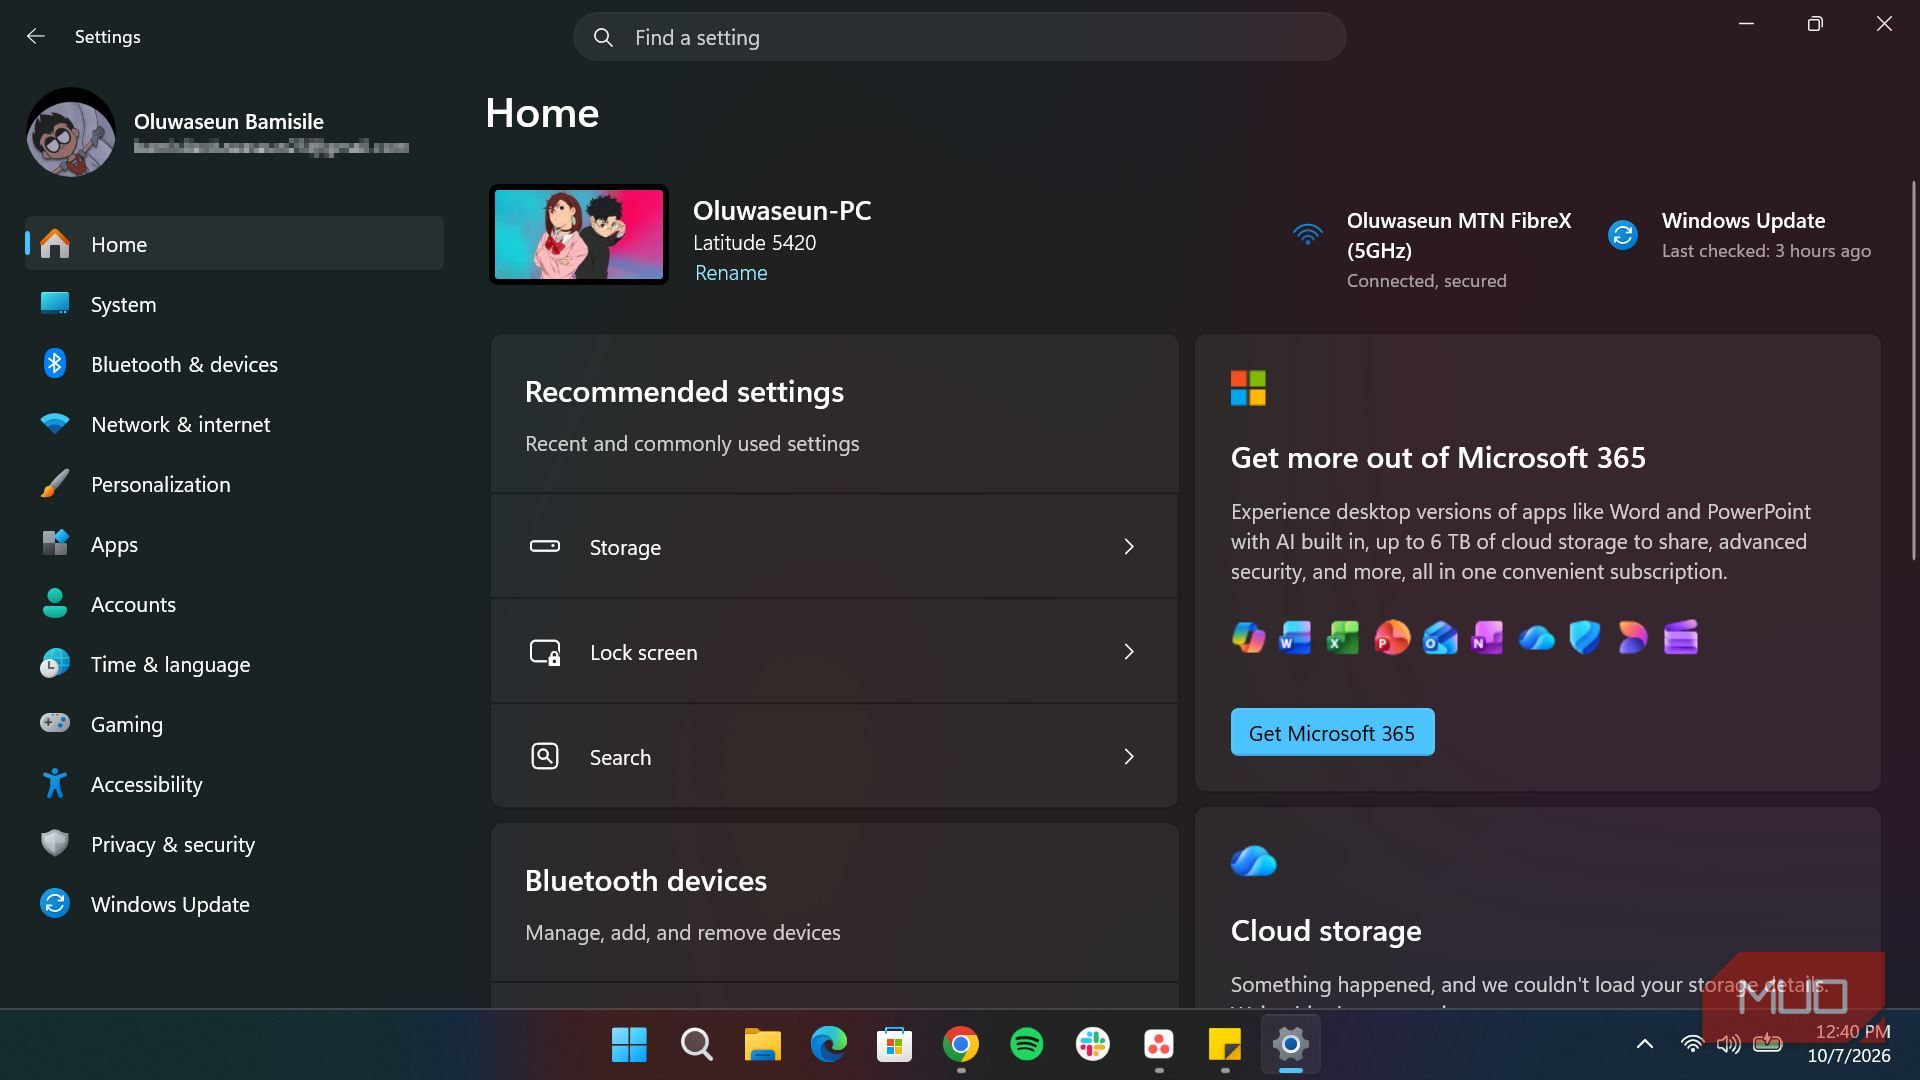Expand the Search settings row chevron

click(x=1129, y=757)
